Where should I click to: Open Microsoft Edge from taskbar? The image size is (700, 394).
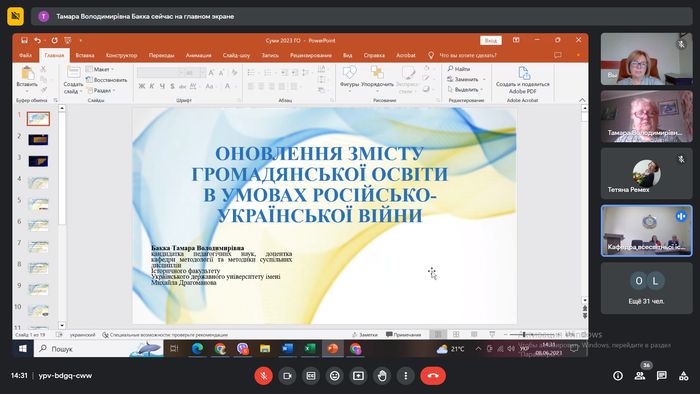coord(197,348)
